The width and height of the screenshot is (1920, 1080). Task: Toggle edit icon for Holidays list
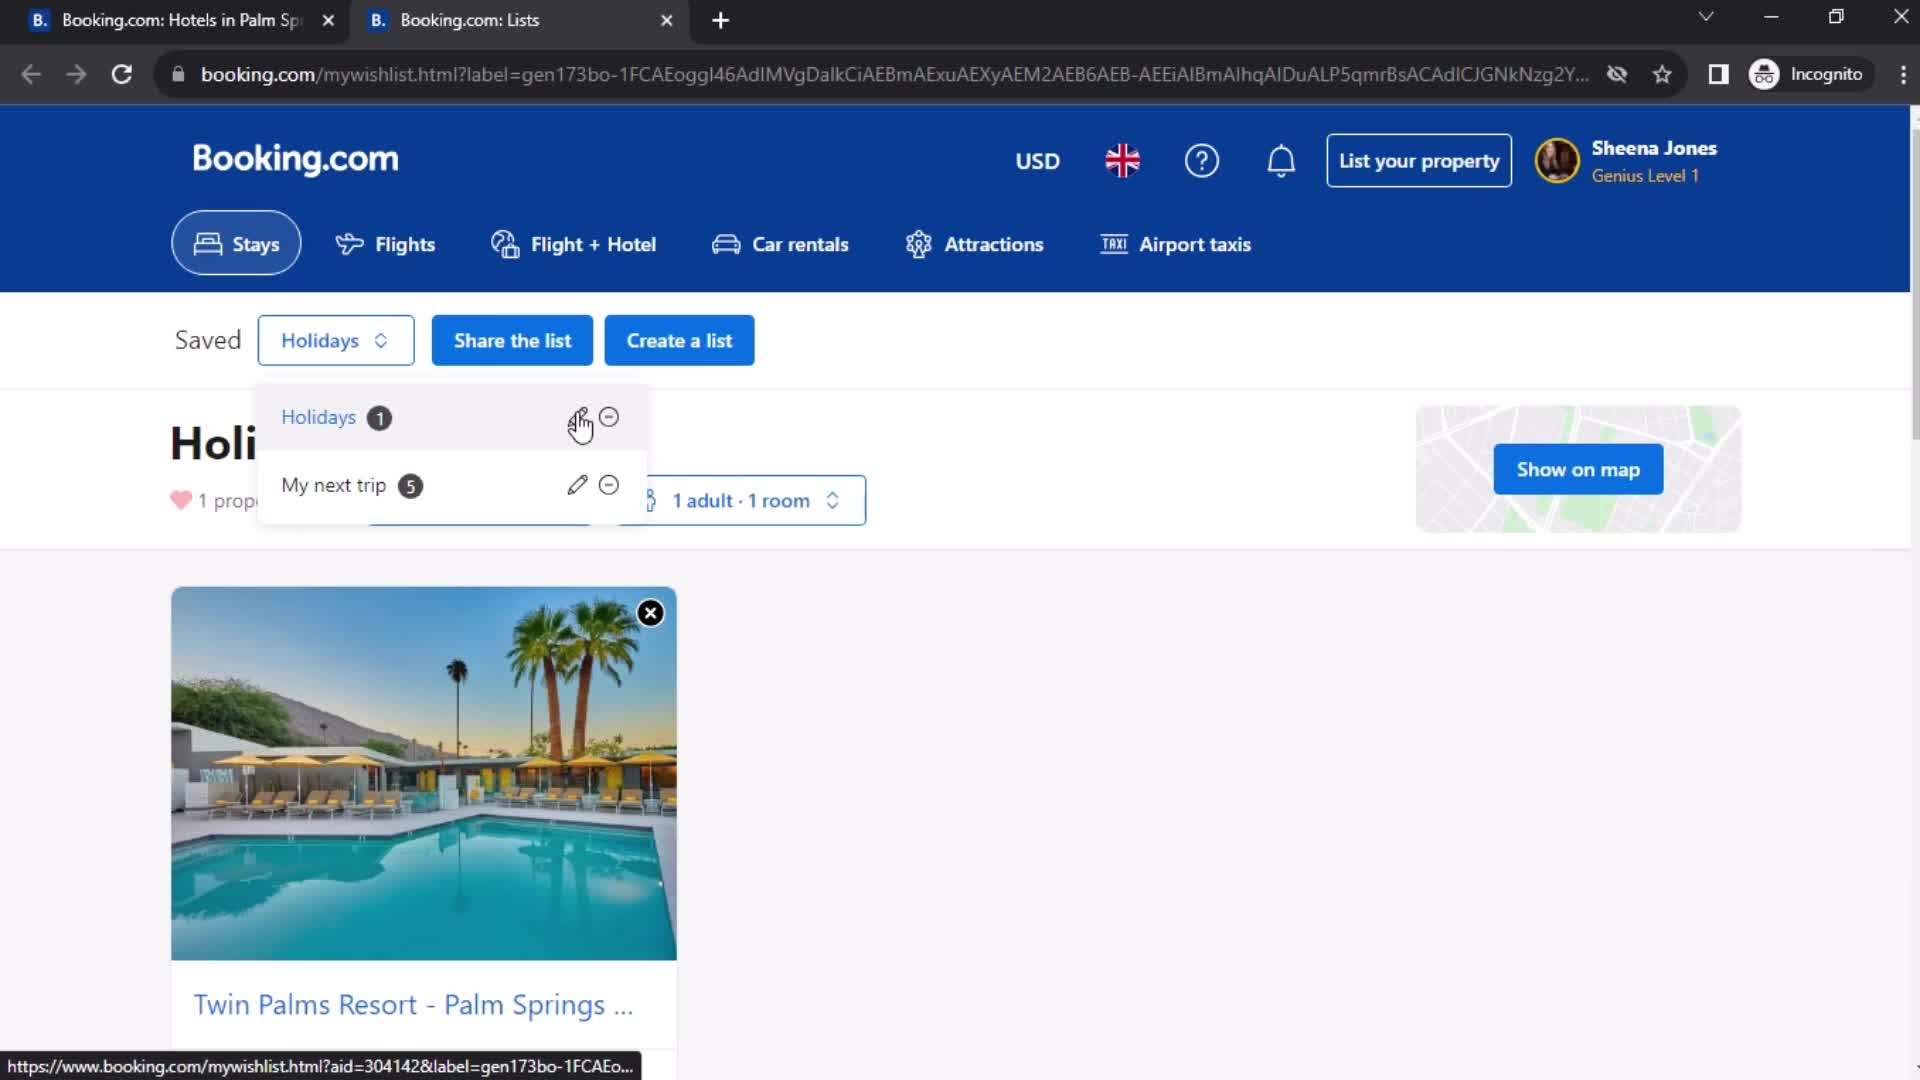pyautogui.click(x=576, y=417)
